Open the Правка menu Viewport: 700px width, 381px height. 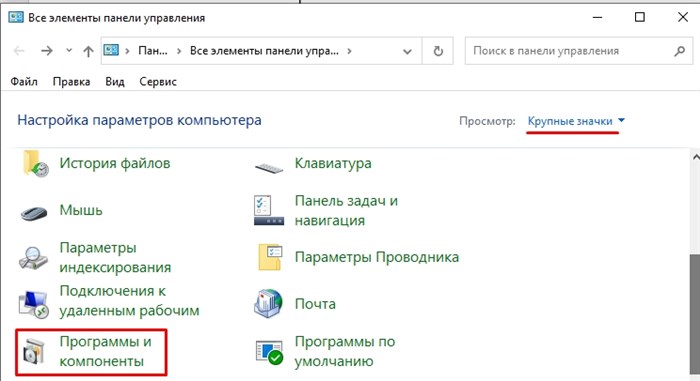coord(71,82)
